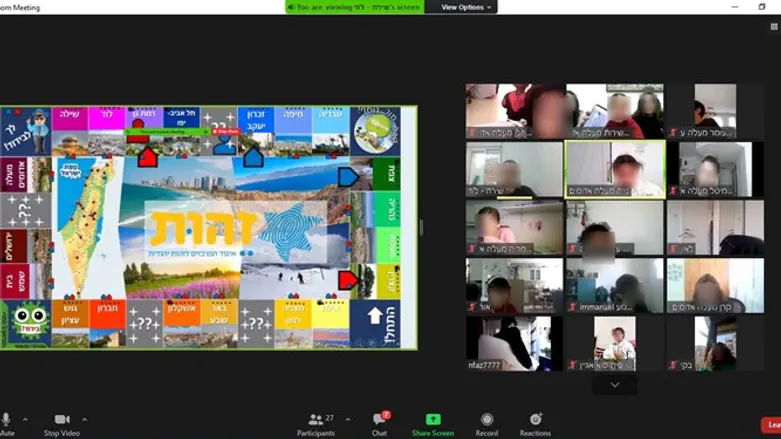Open the View Options dropdown

(x=466, y=7)
